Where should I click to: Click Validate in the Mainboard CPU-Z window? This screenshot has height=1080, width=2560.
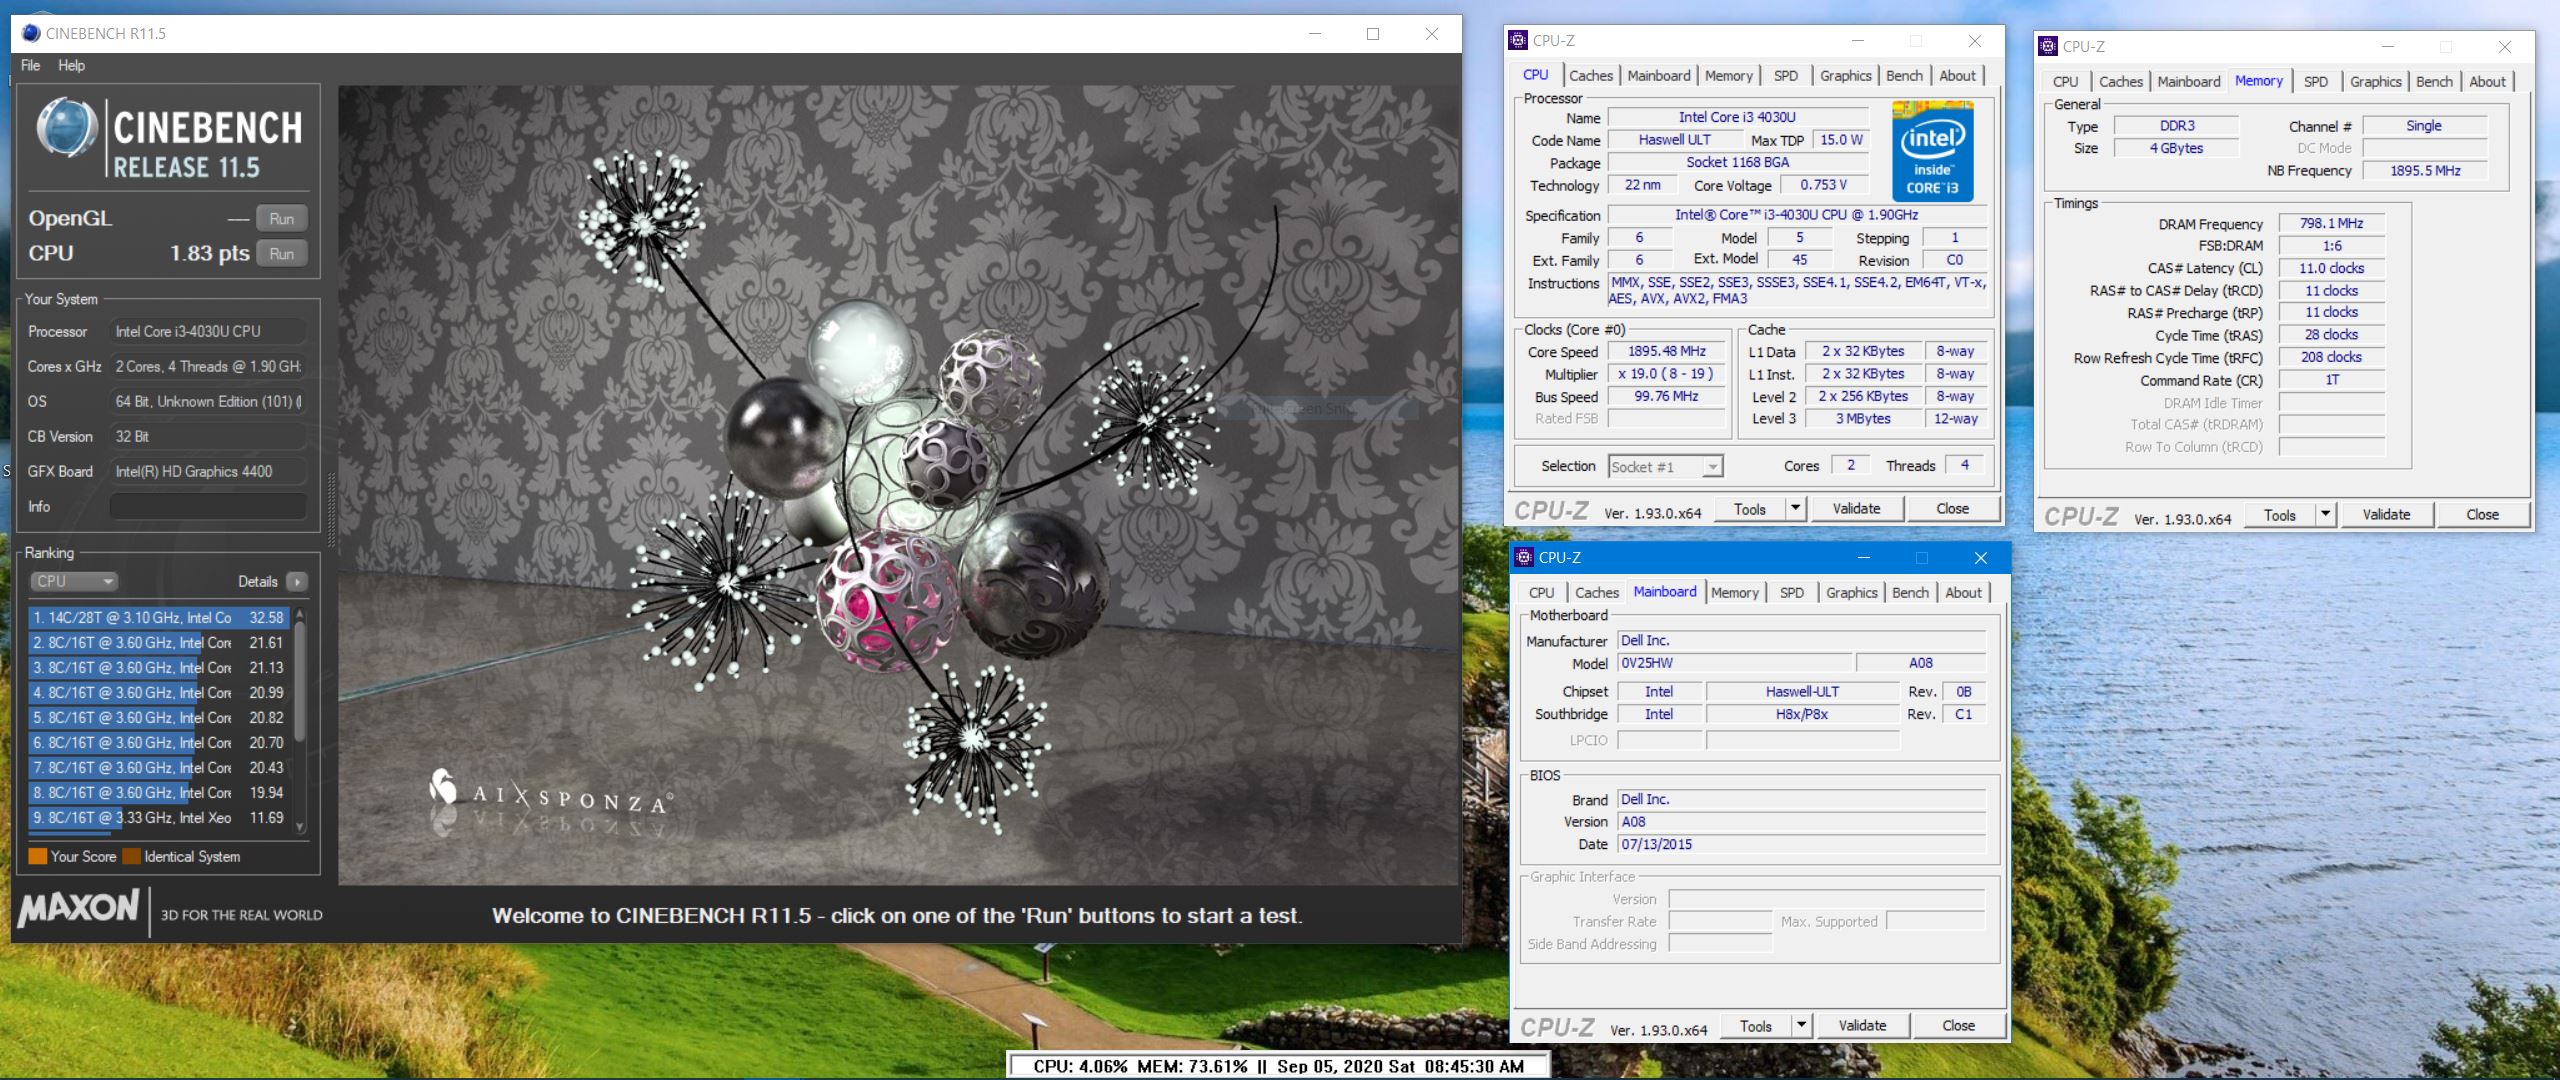click(1863, 1026)
